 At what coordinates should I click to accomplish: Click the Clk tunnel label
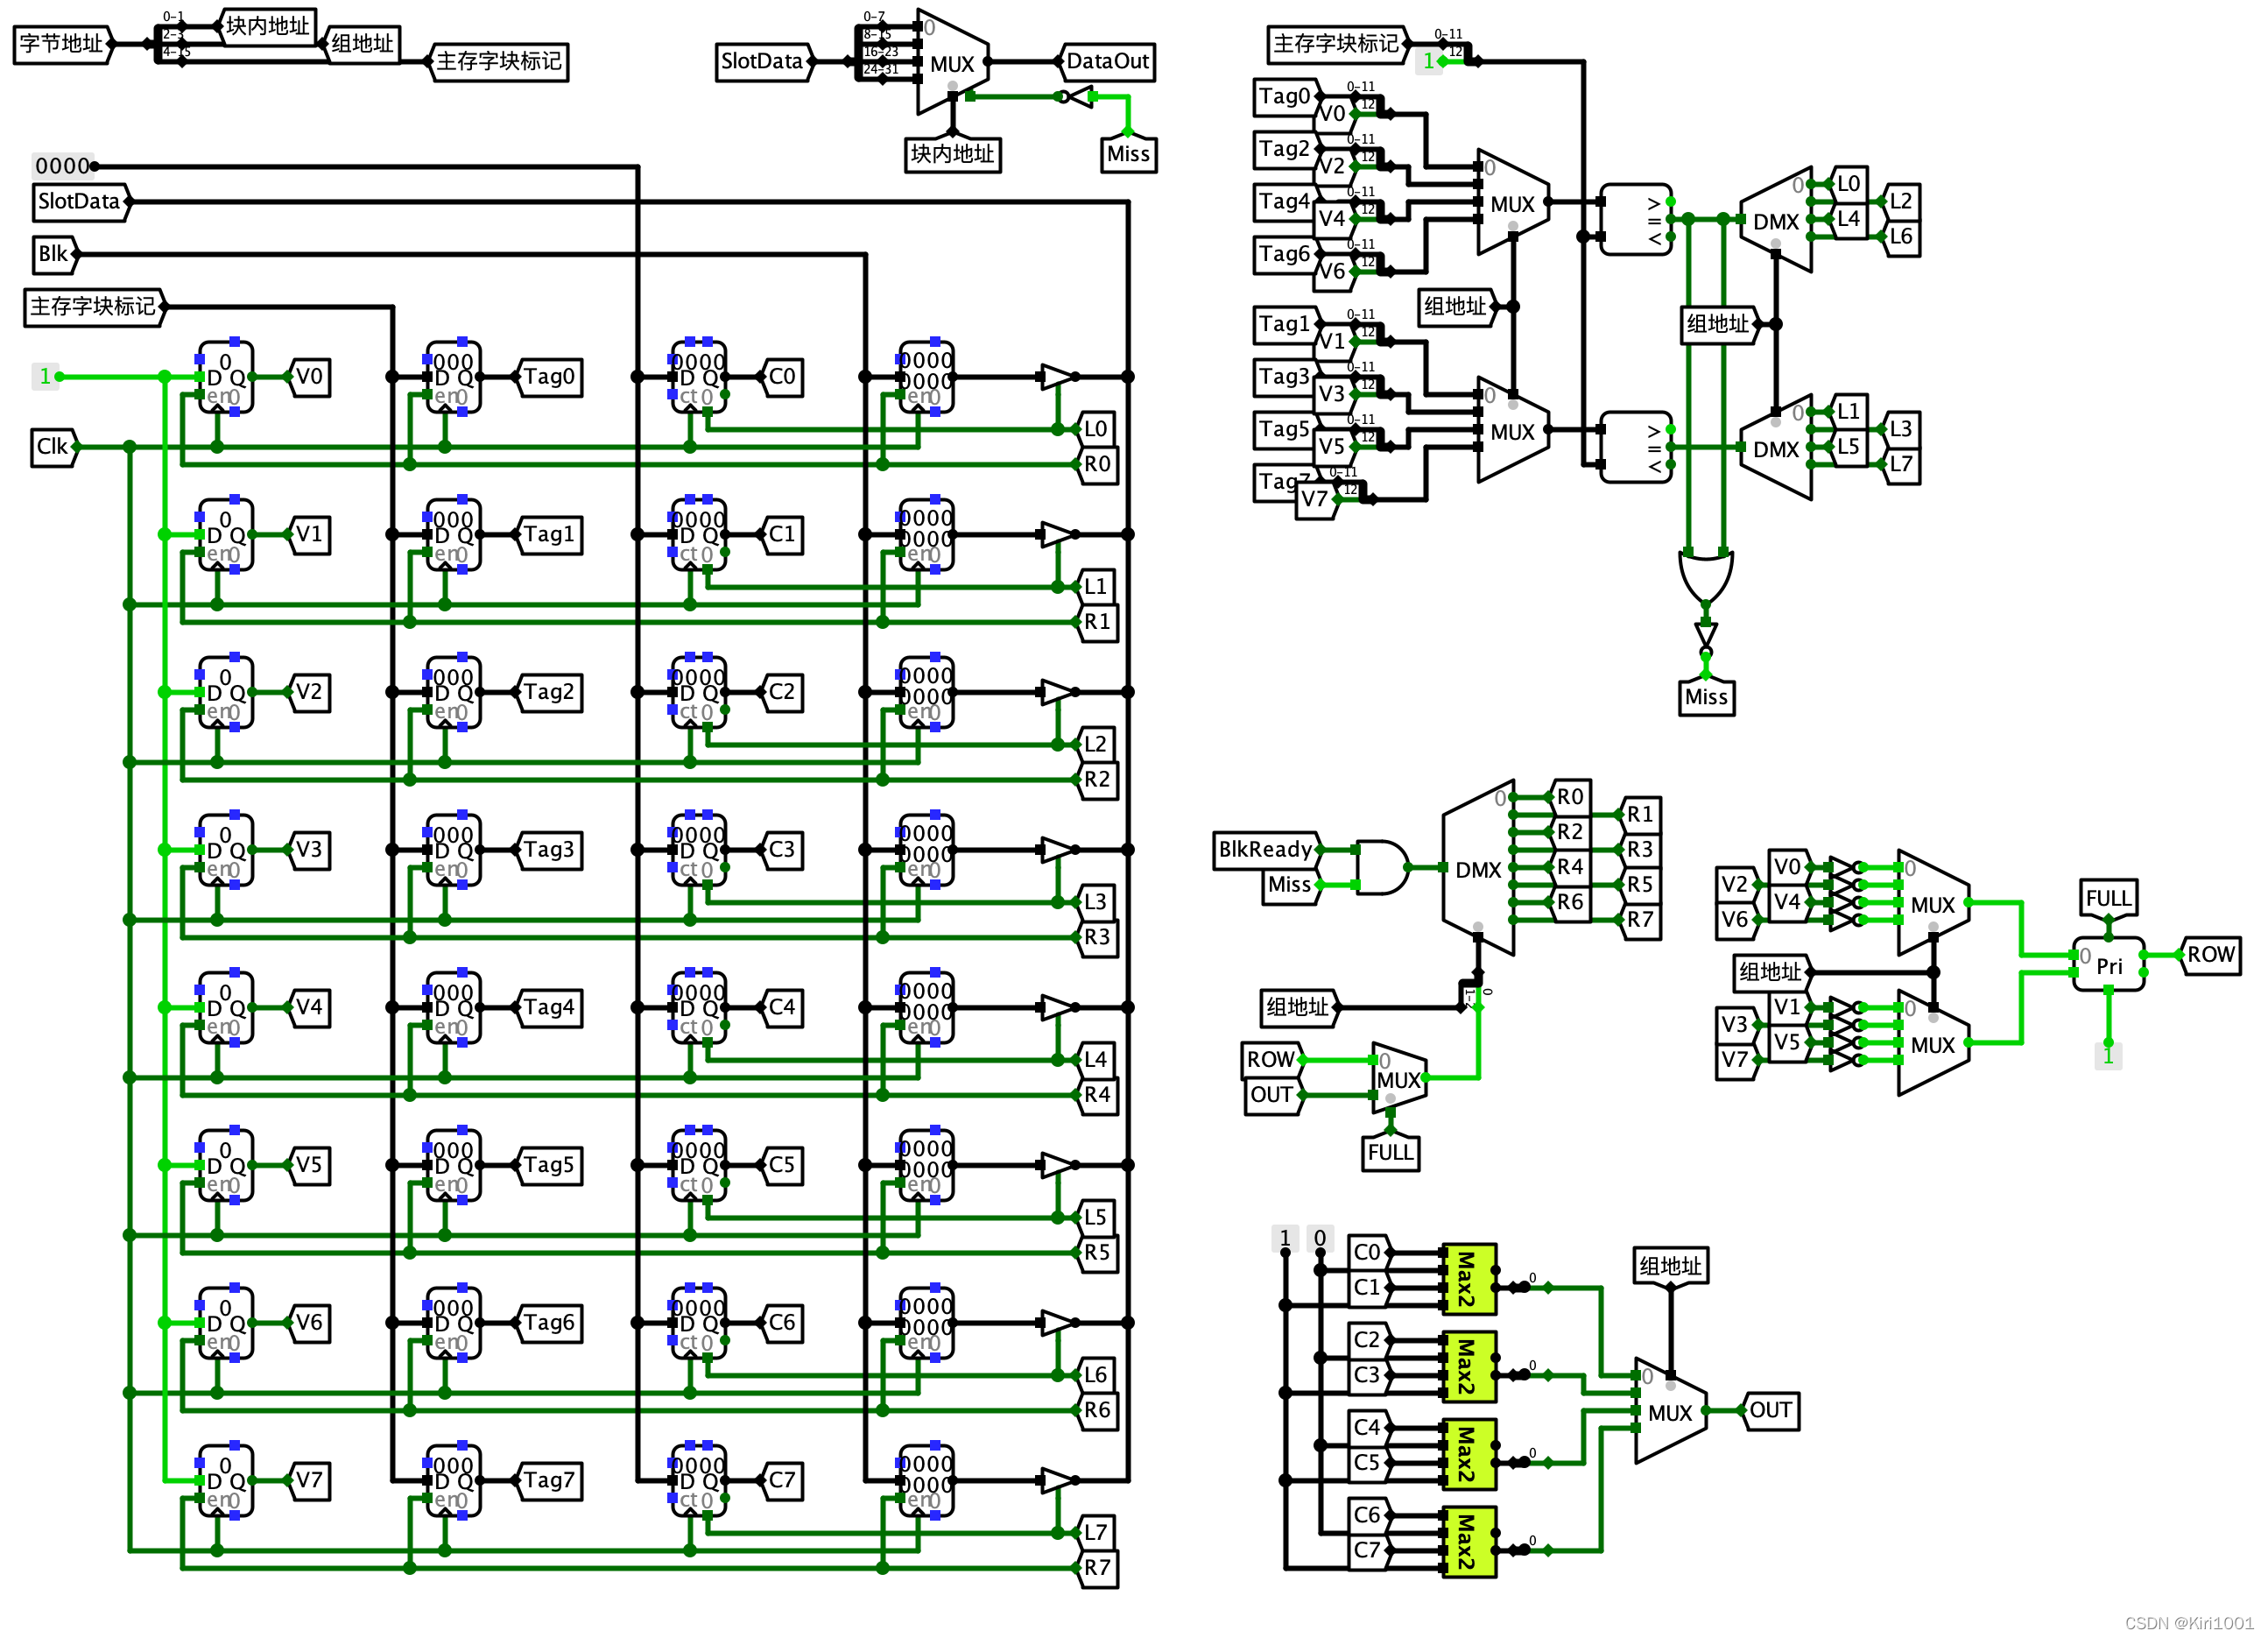point(52,447)
